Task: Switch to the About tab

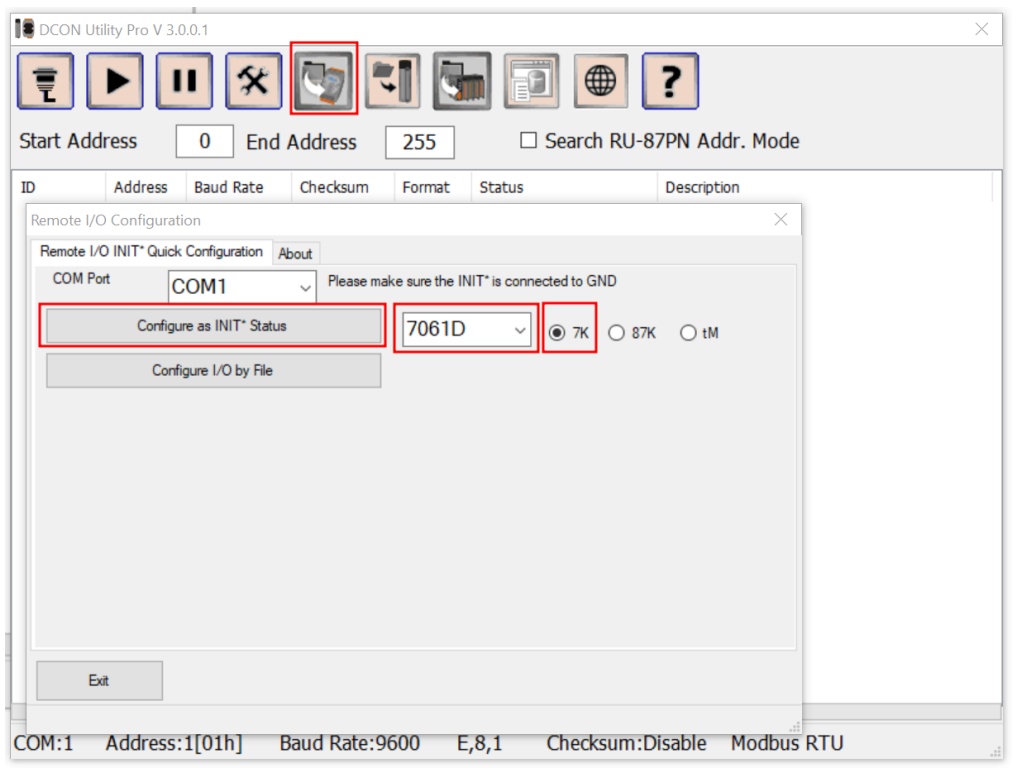Action: (295, 253)
